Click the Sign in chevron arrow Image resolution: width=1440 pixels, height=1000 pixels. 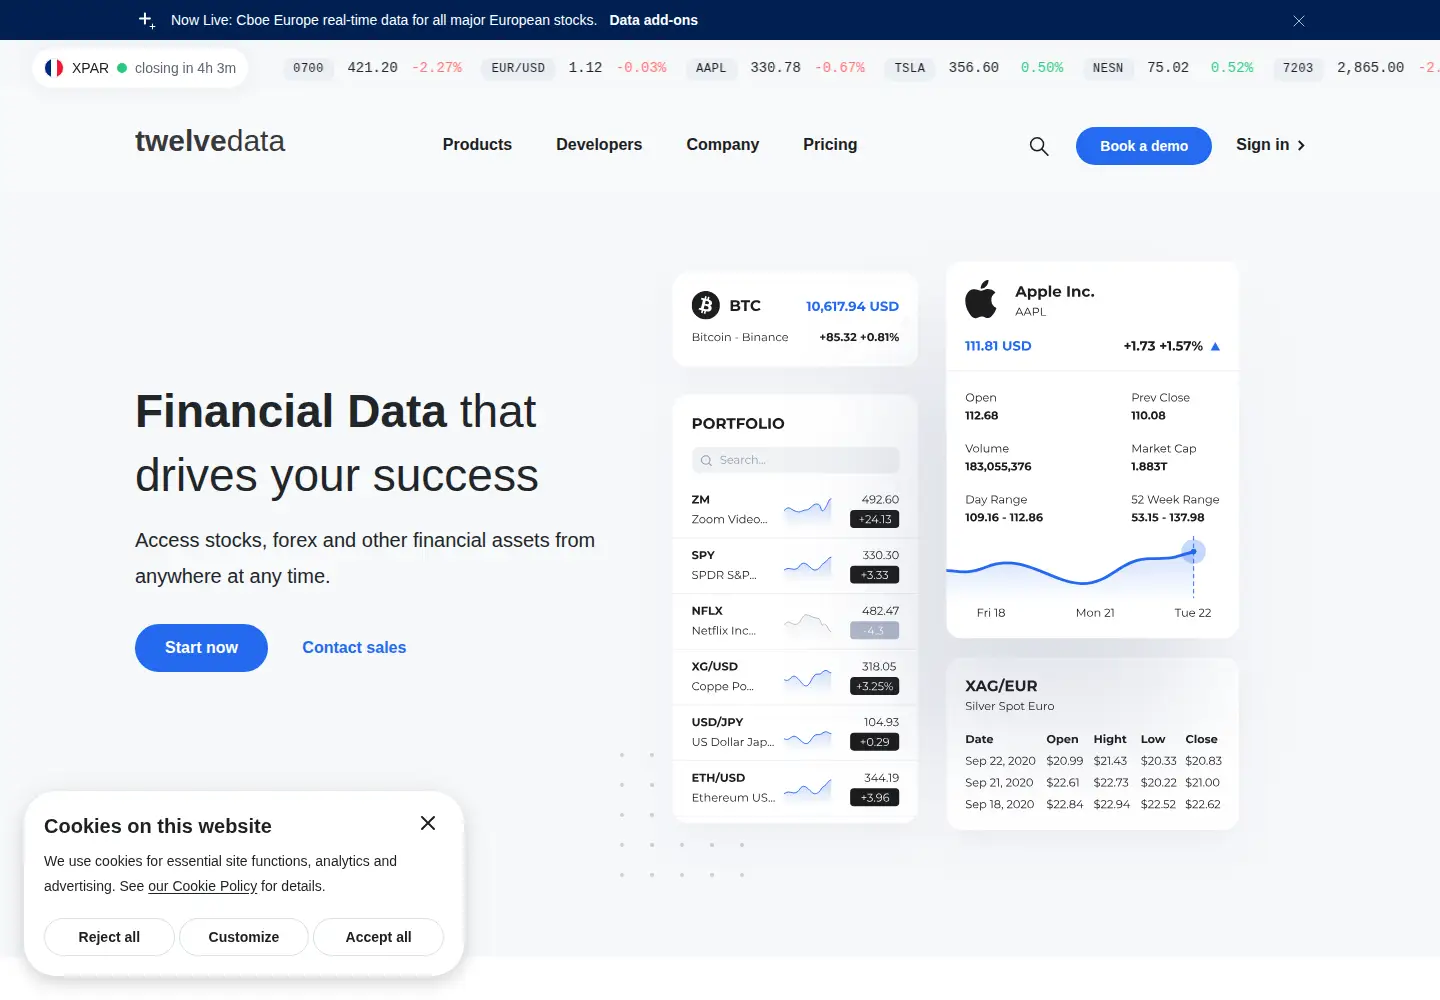[1301, 145]
